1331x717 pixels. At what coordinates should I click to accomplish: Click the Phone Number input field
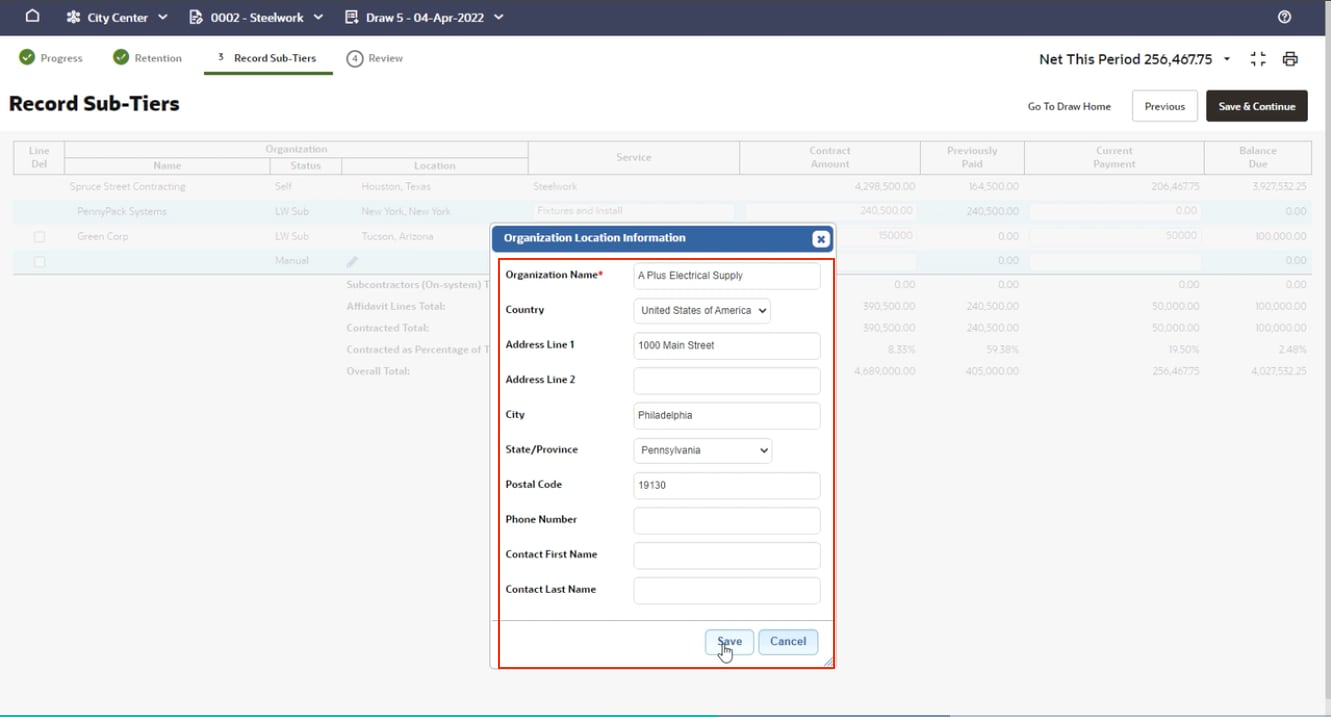[x=726, y=521]
